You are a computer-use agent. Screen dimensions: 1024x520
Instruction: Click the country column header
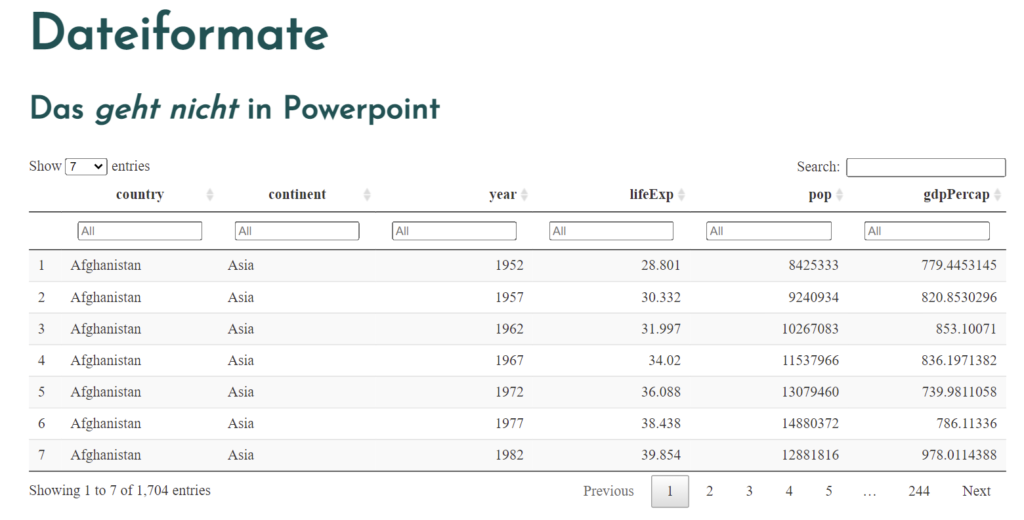click(x=140, y=195)
